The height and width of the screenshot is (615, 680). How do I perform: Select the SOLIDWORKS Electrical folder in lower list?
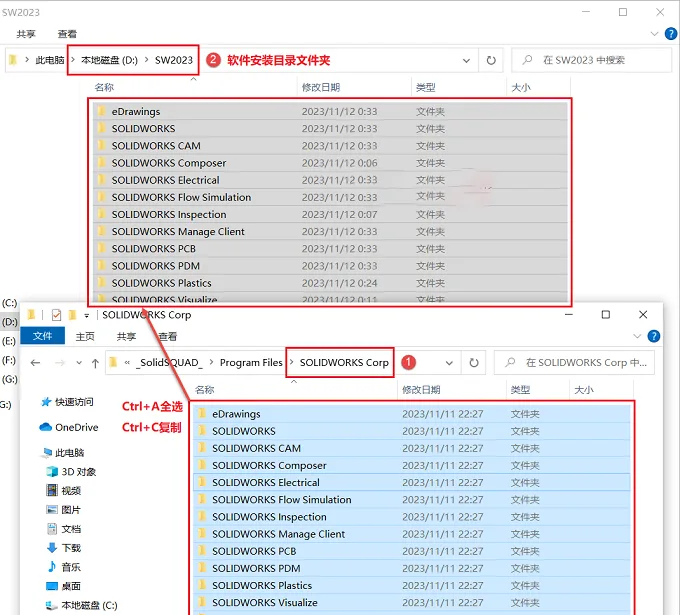412,483
